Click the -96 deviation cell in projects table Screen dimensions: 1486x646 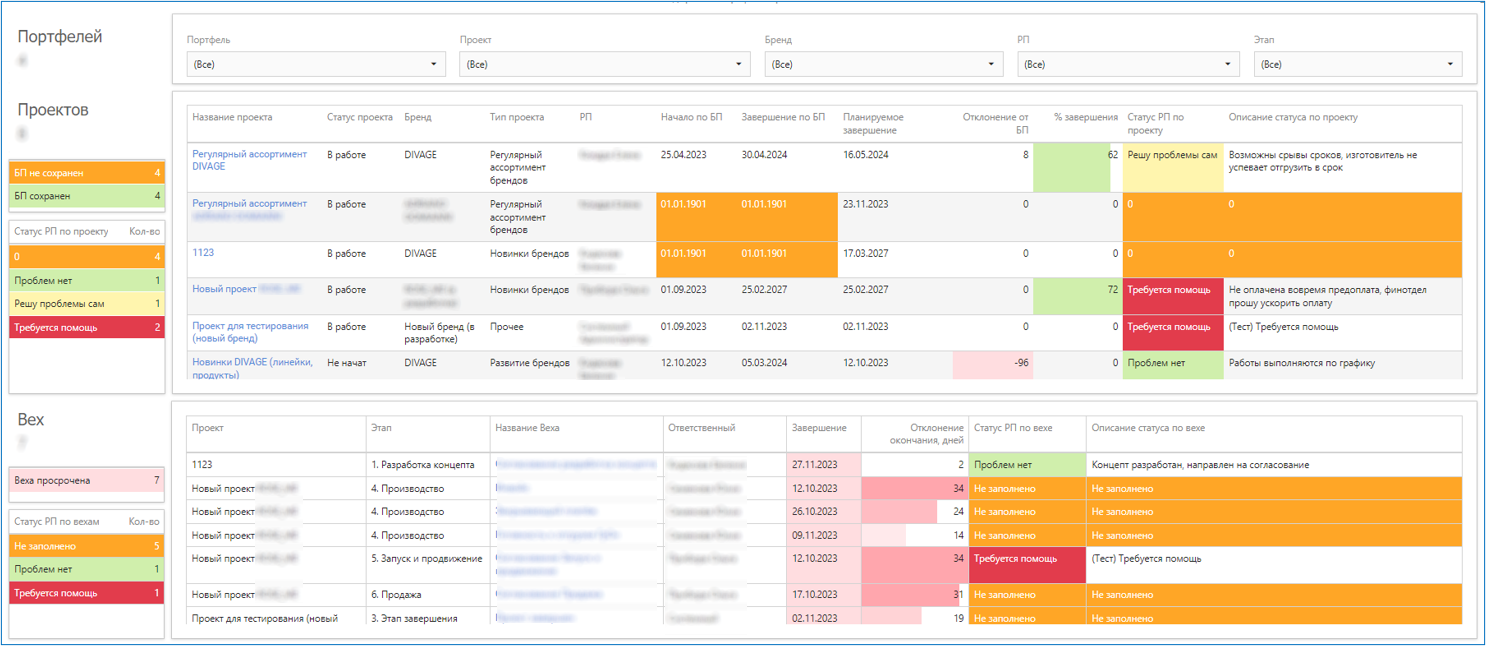pyautogui.click(x=991, y=364)
